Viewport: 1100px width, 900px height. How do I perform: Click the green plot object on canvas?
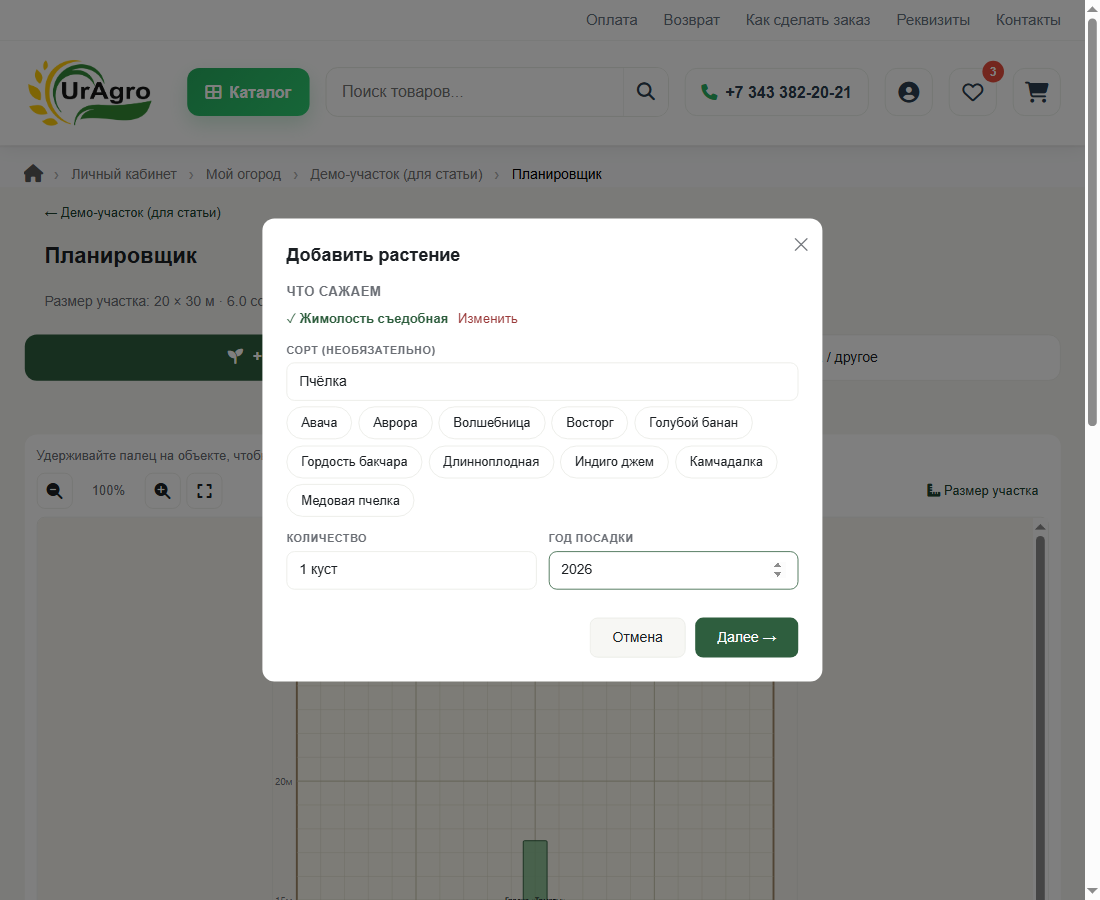coord(535,870)
